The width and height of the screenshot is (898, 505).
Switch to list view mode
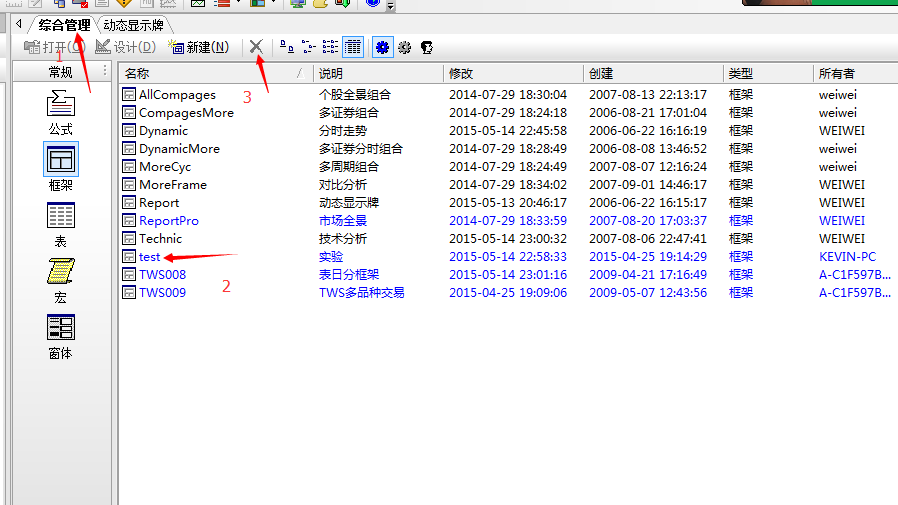click(x=330, y=47)
